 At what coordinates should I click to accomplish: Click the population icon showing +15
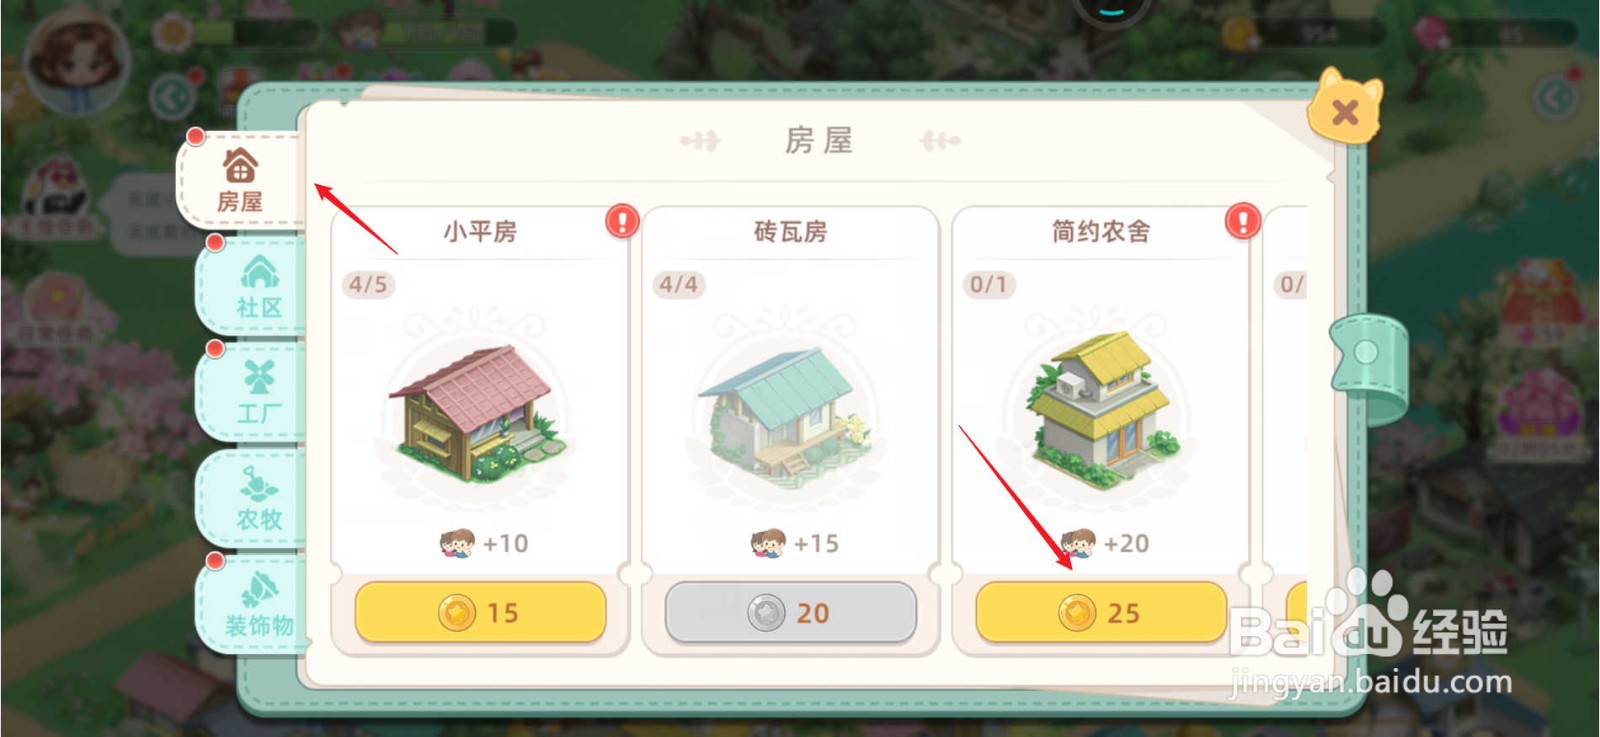point(768,543)
